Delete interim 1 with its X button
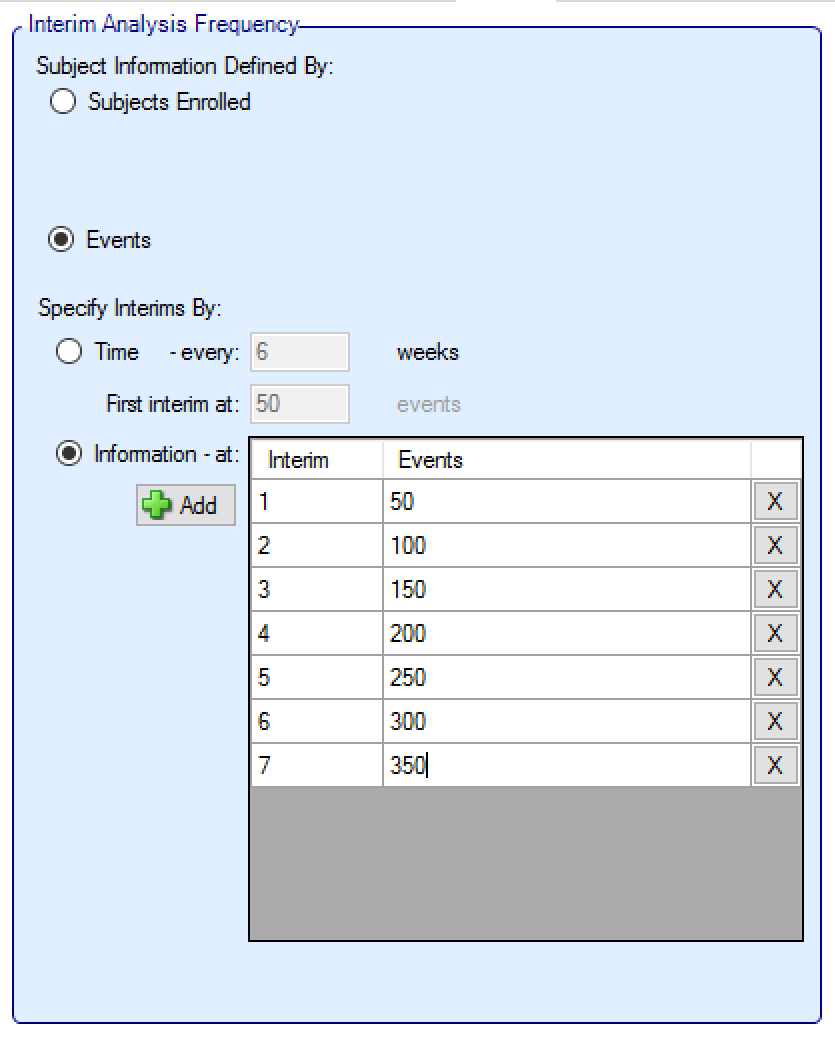835x1041 pixels. pyautogui.click(x=775, y=502)
